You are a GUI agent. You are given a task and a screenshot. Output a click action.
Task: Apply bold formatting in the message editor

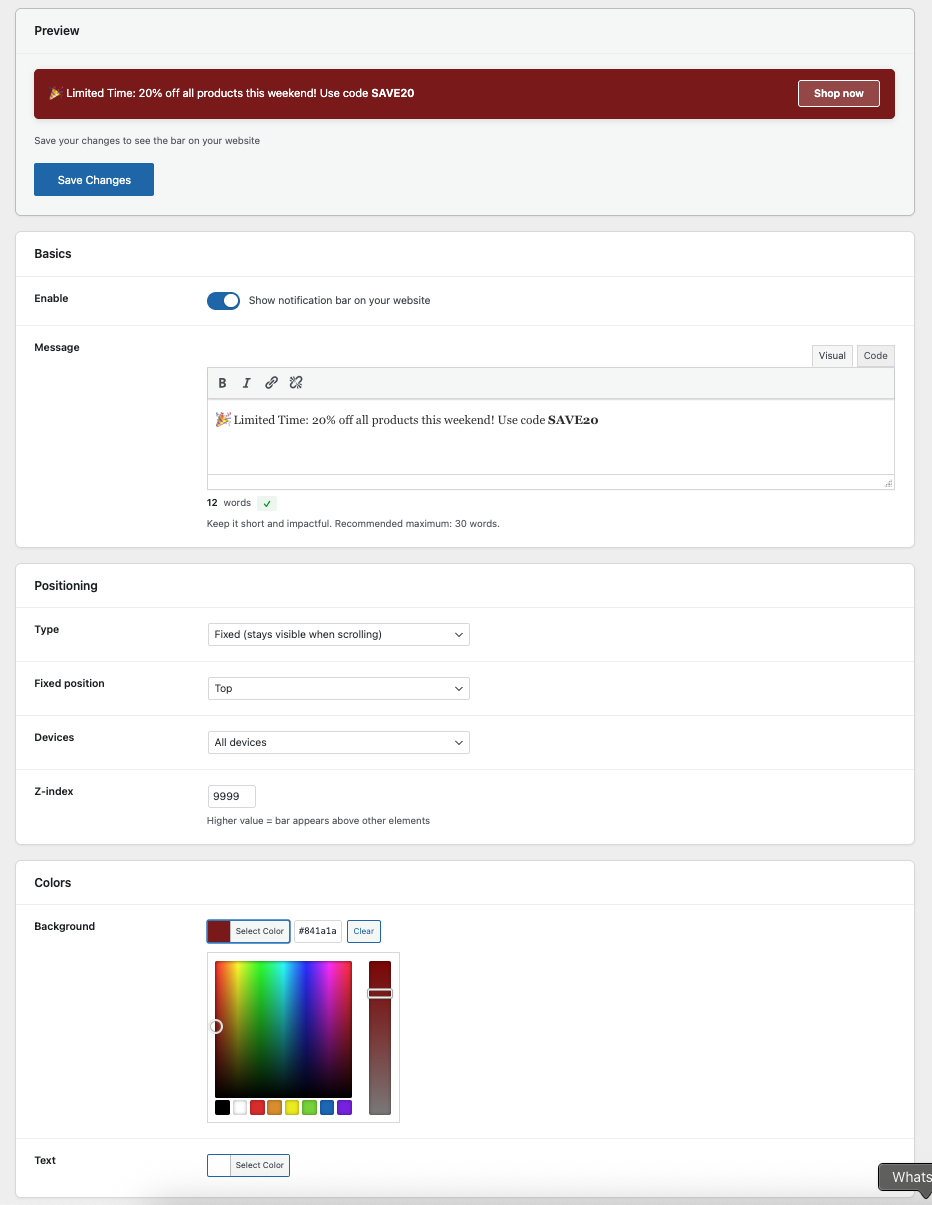coord(222,383)
